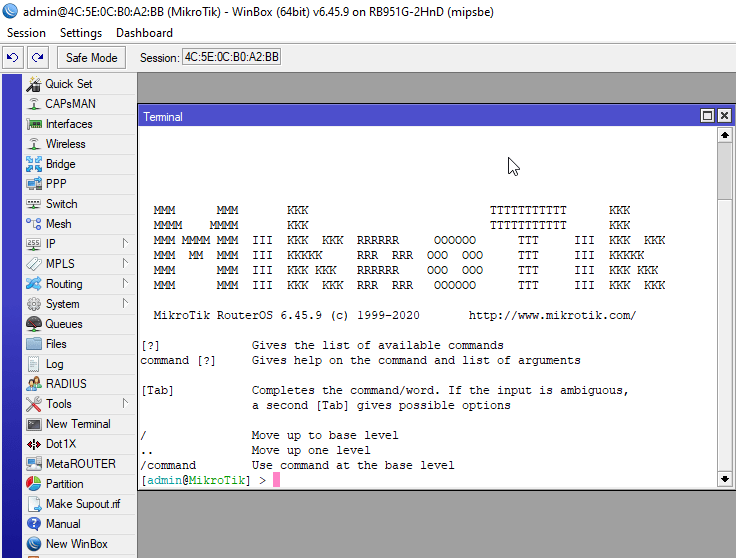Click the redo arrow icon in toolbar
736x558 pixels.
(x=37, y=58)
